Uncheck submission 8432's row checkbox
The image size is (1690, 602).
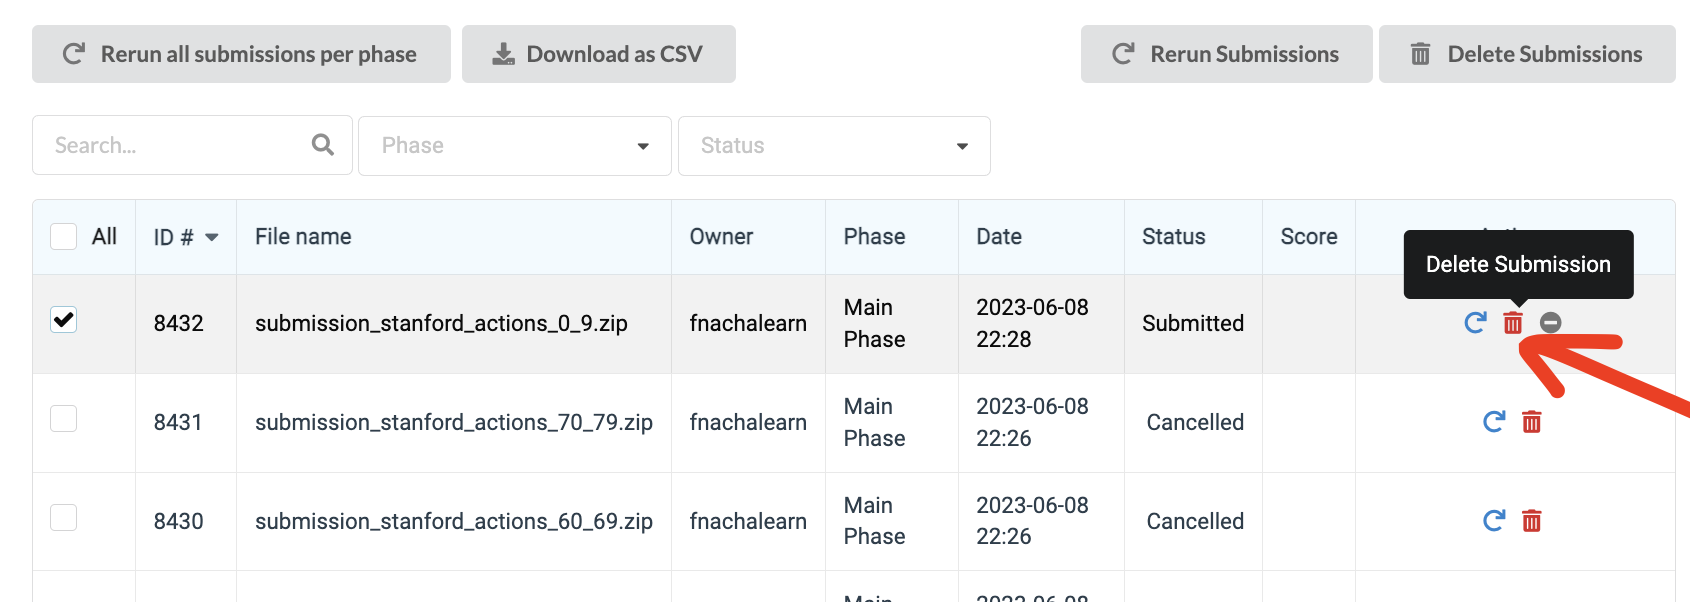(x=63, y=319)
